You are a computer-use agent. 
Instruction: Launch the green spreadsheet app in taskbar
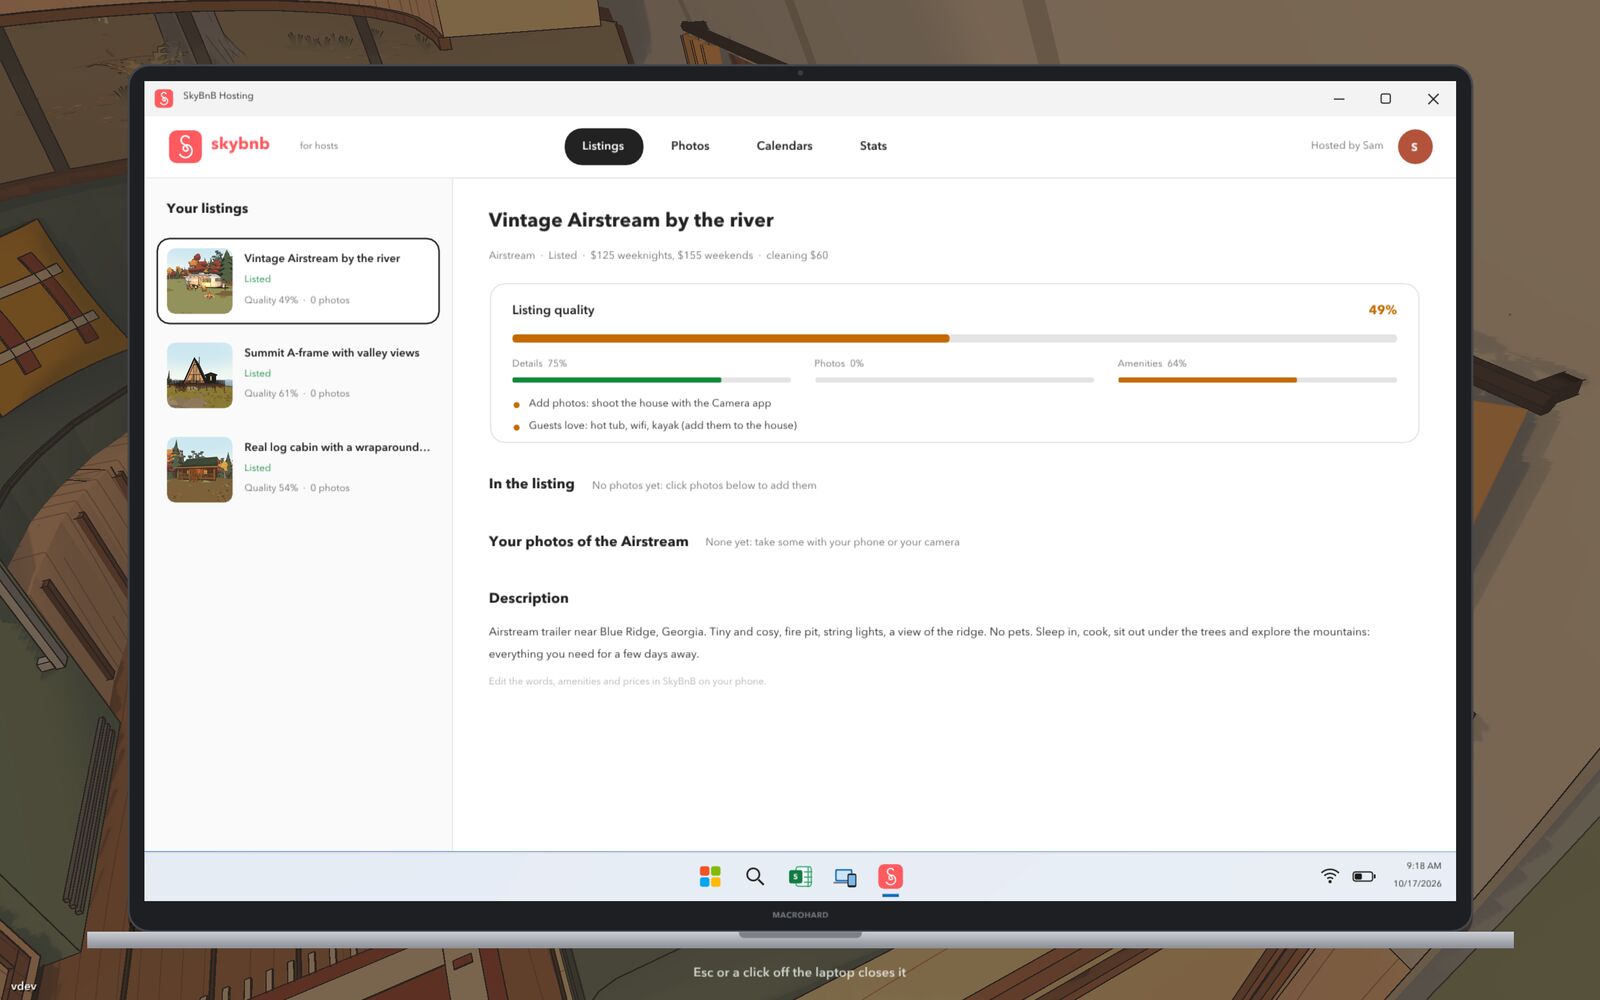tap(800, 877)
